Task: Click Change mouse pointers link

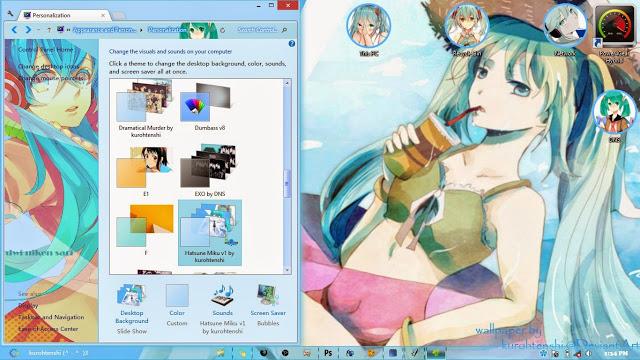Action: click(x=50, y=78)
